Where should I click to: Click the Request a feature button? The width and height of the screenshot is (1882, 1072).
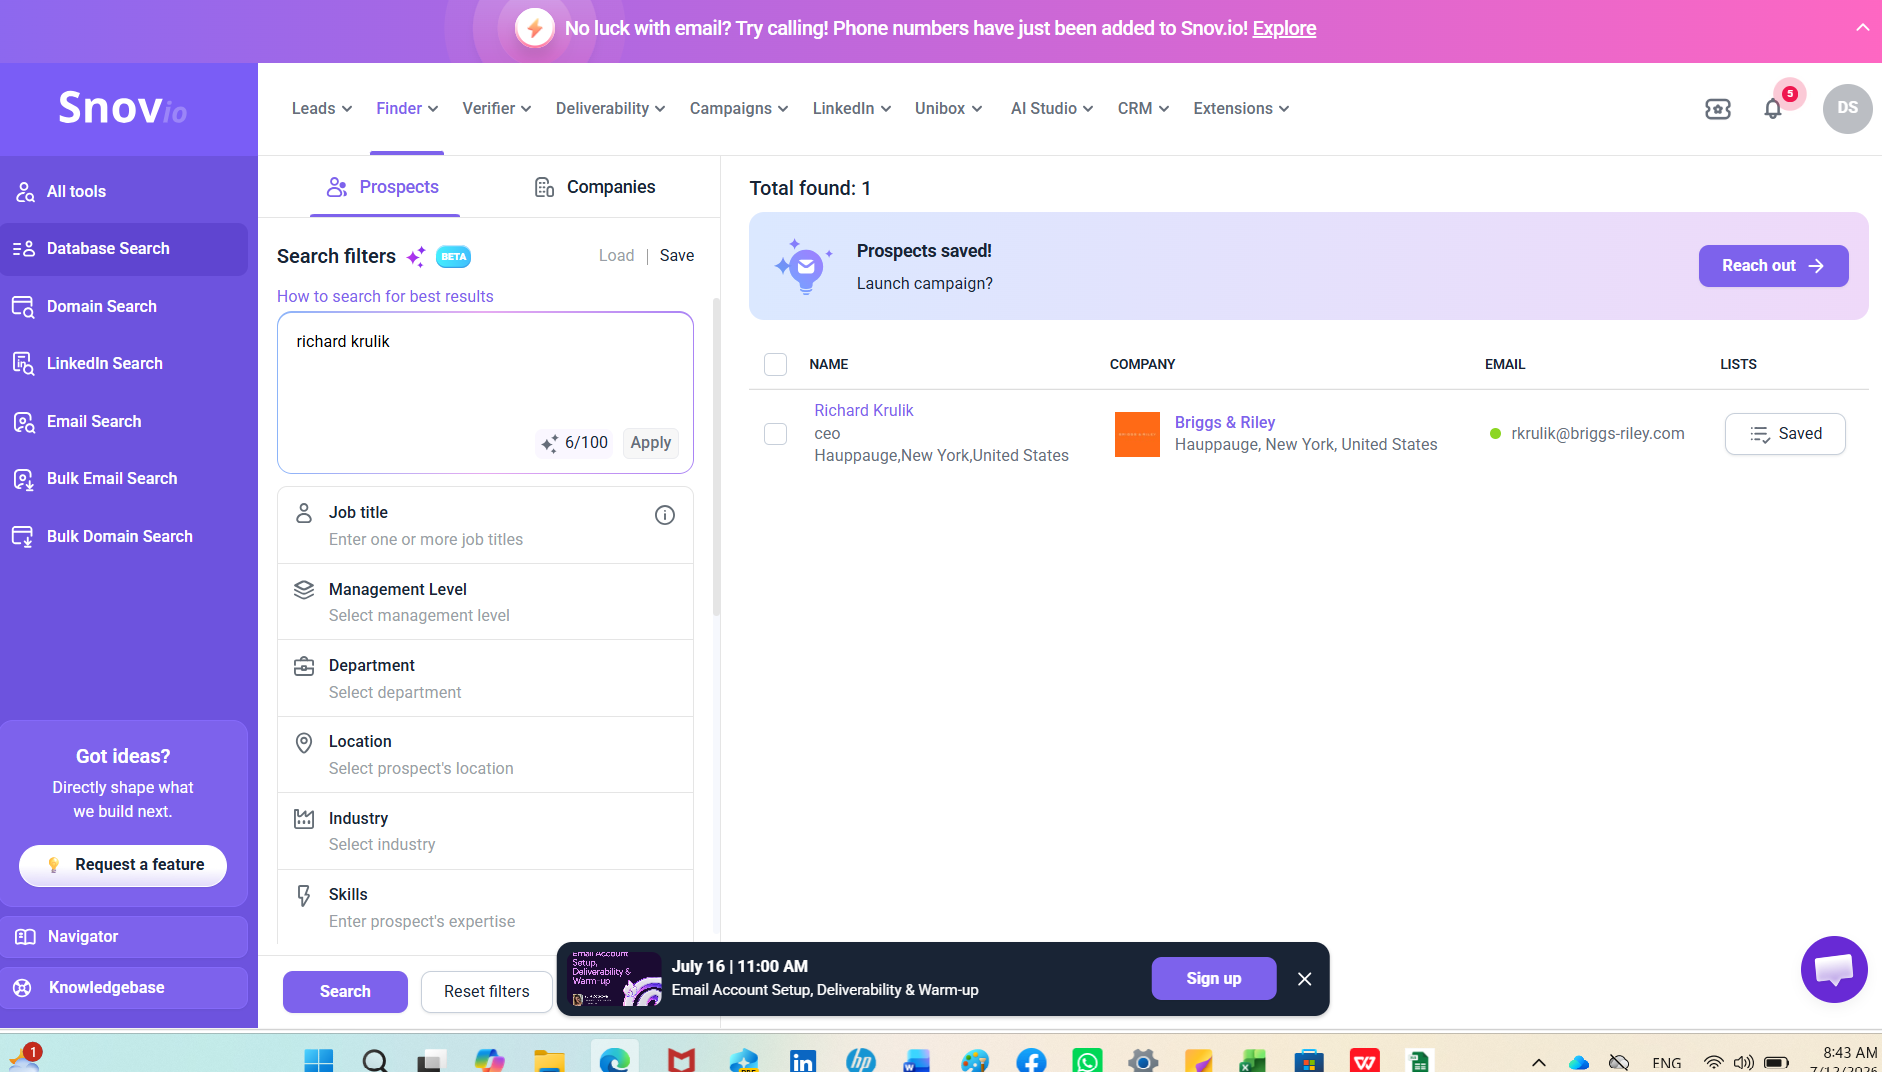(123, 865)
